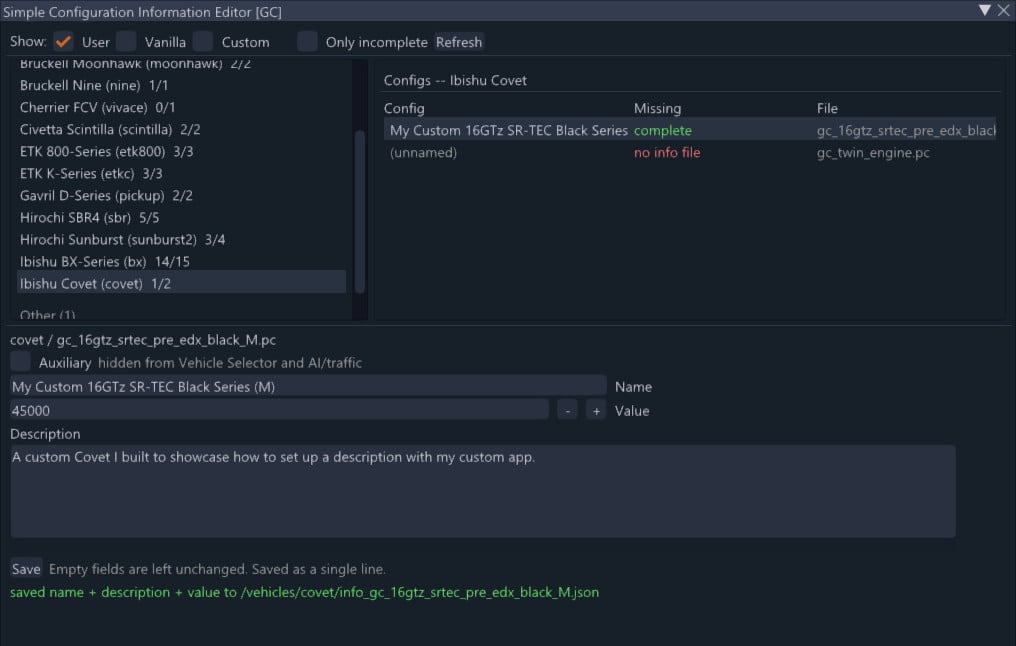This screenshot has width=1016, height=646.
Task: Close the Simple Configuration Information Editor window
Action: [x=1004, y=10]
